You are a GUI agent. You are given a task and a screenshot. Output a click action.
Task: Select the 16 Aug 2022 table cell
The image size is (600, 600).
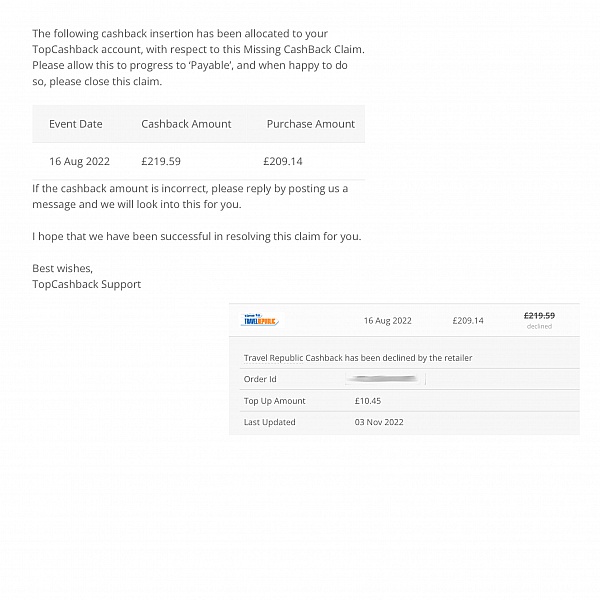(79, 161)
